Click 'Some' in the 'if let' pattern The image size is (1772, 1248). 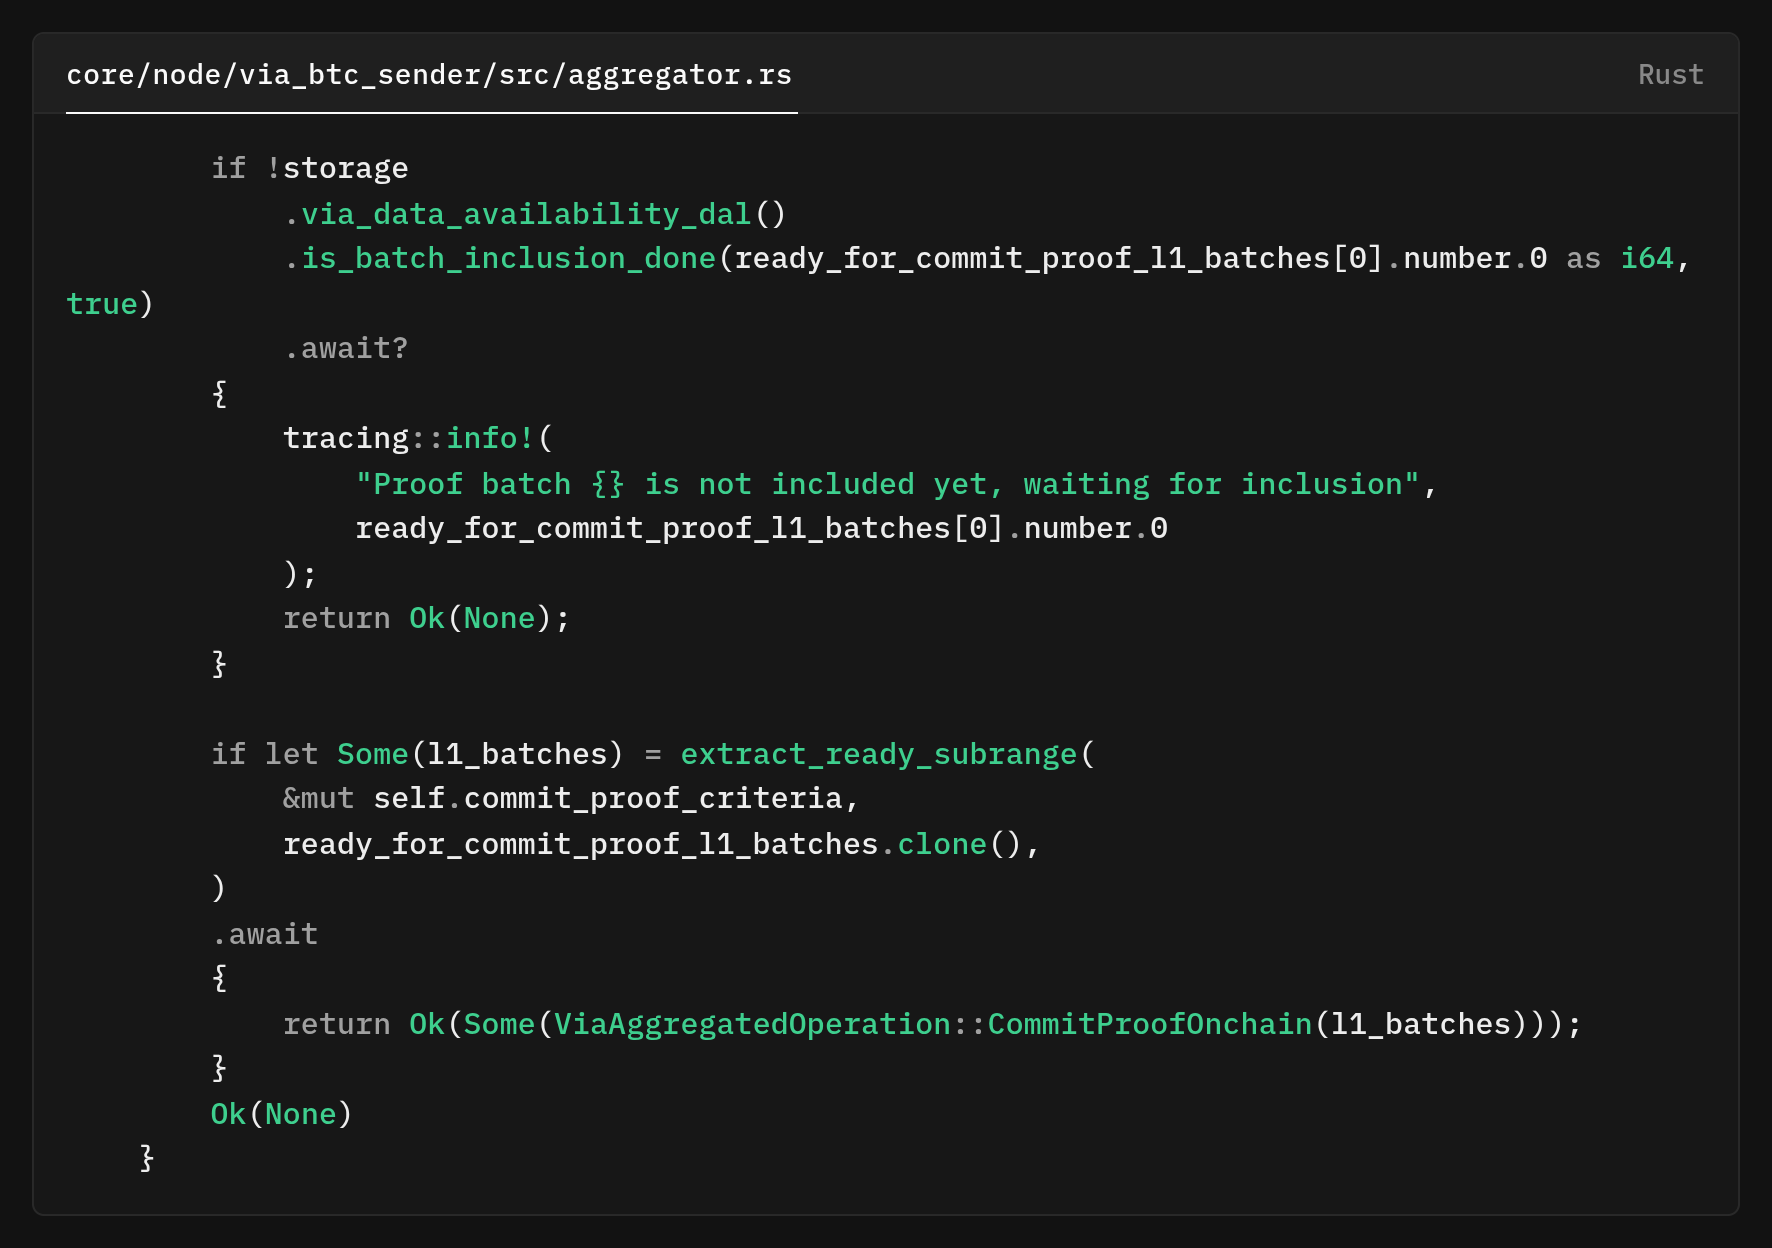coord(372,754)
